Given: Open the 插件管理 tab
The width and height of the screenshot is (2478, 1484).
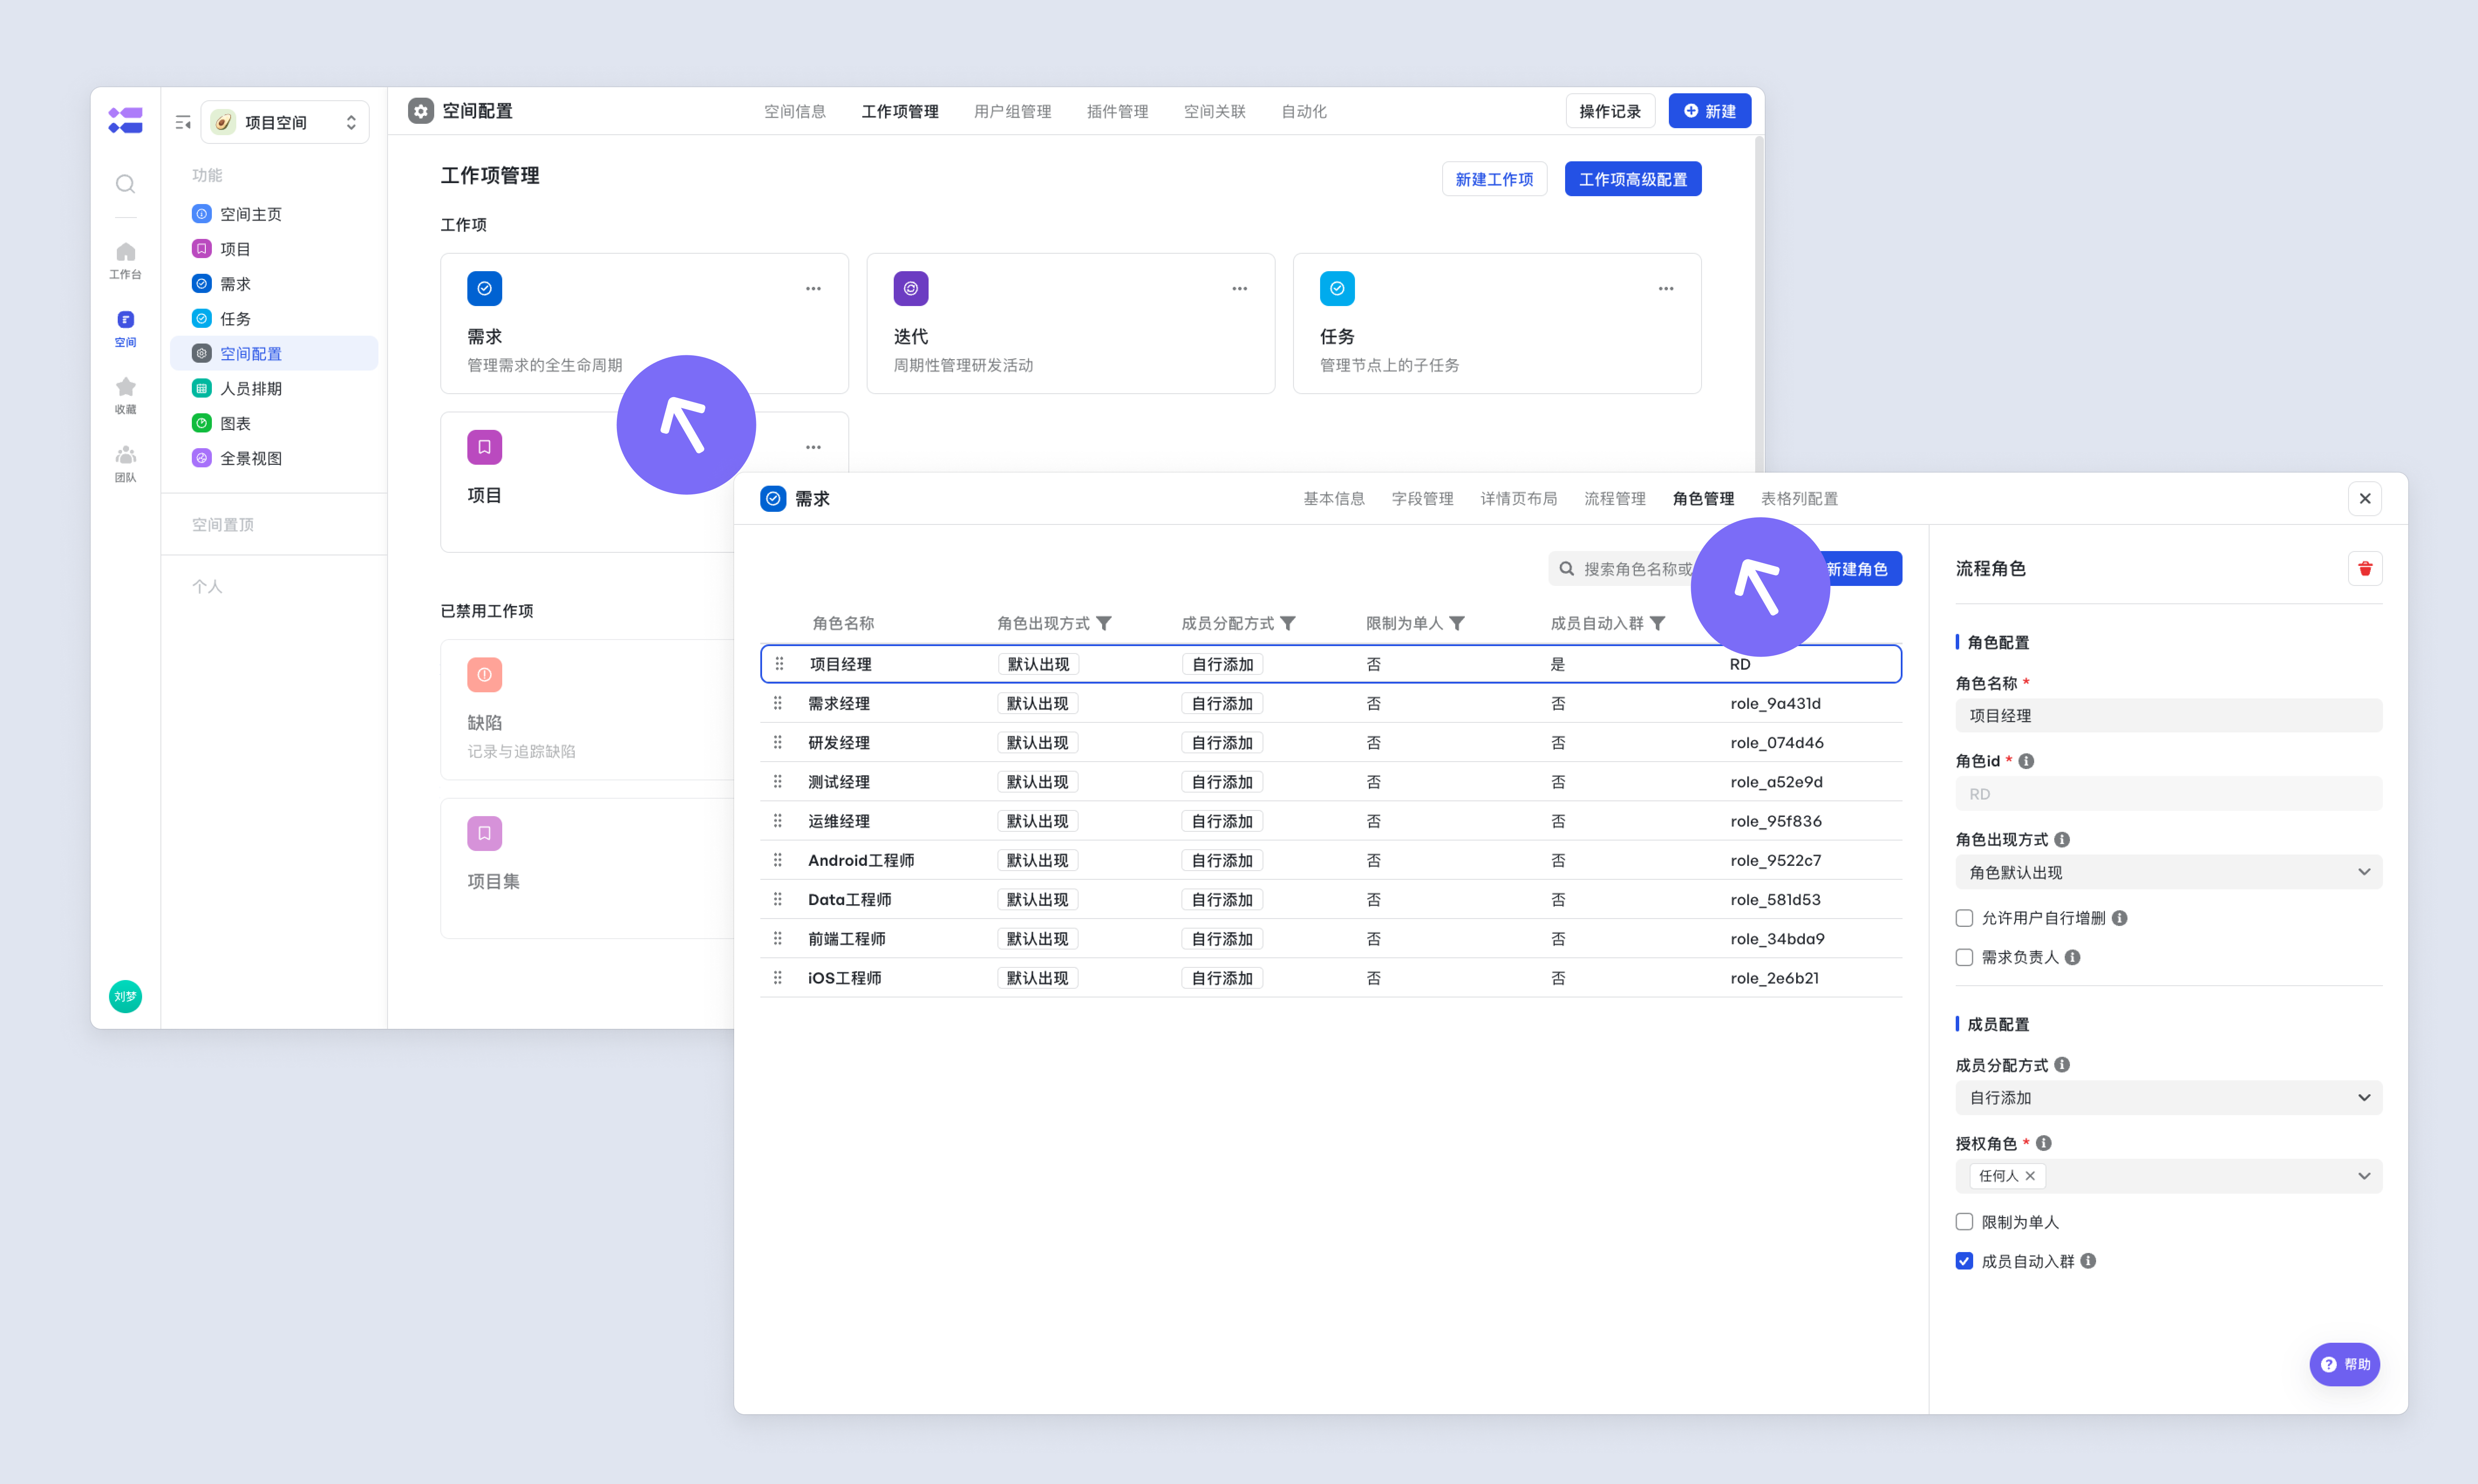Looking at the screenshot, I should 1117,111.
